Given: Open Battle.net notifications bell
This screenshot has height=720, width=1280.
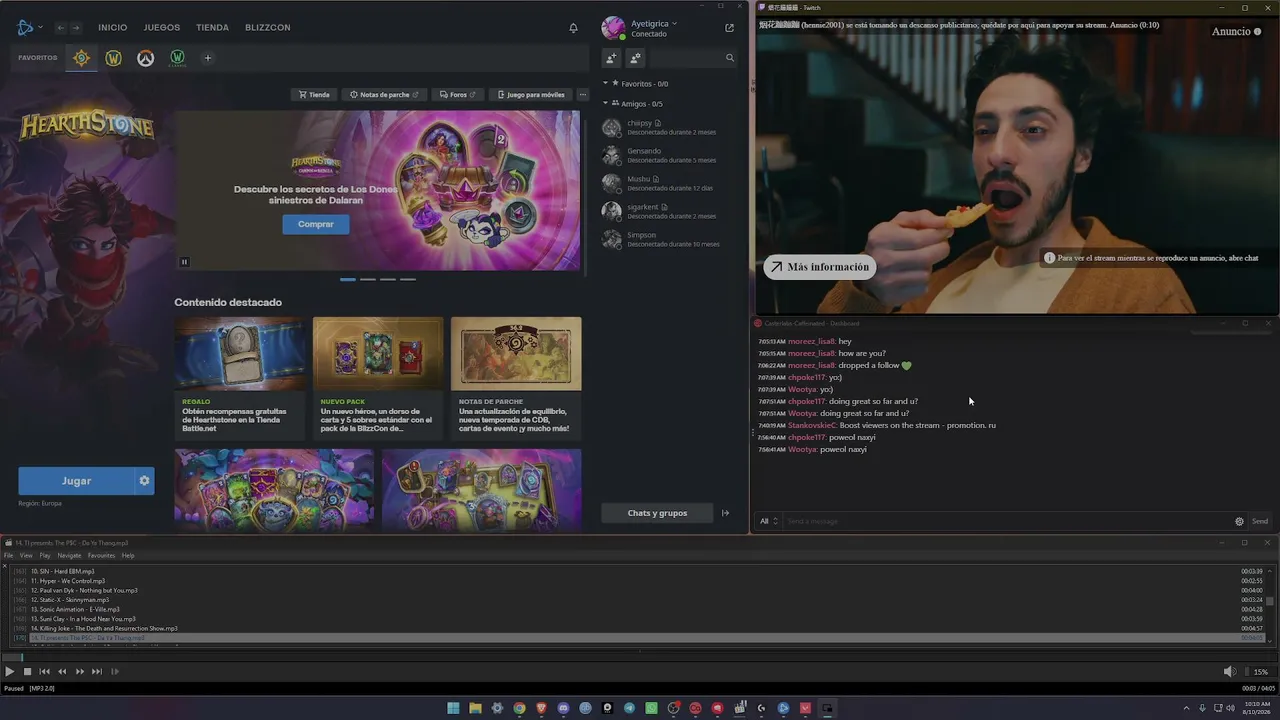Looking at the screenshot, I should click(573, 28).
